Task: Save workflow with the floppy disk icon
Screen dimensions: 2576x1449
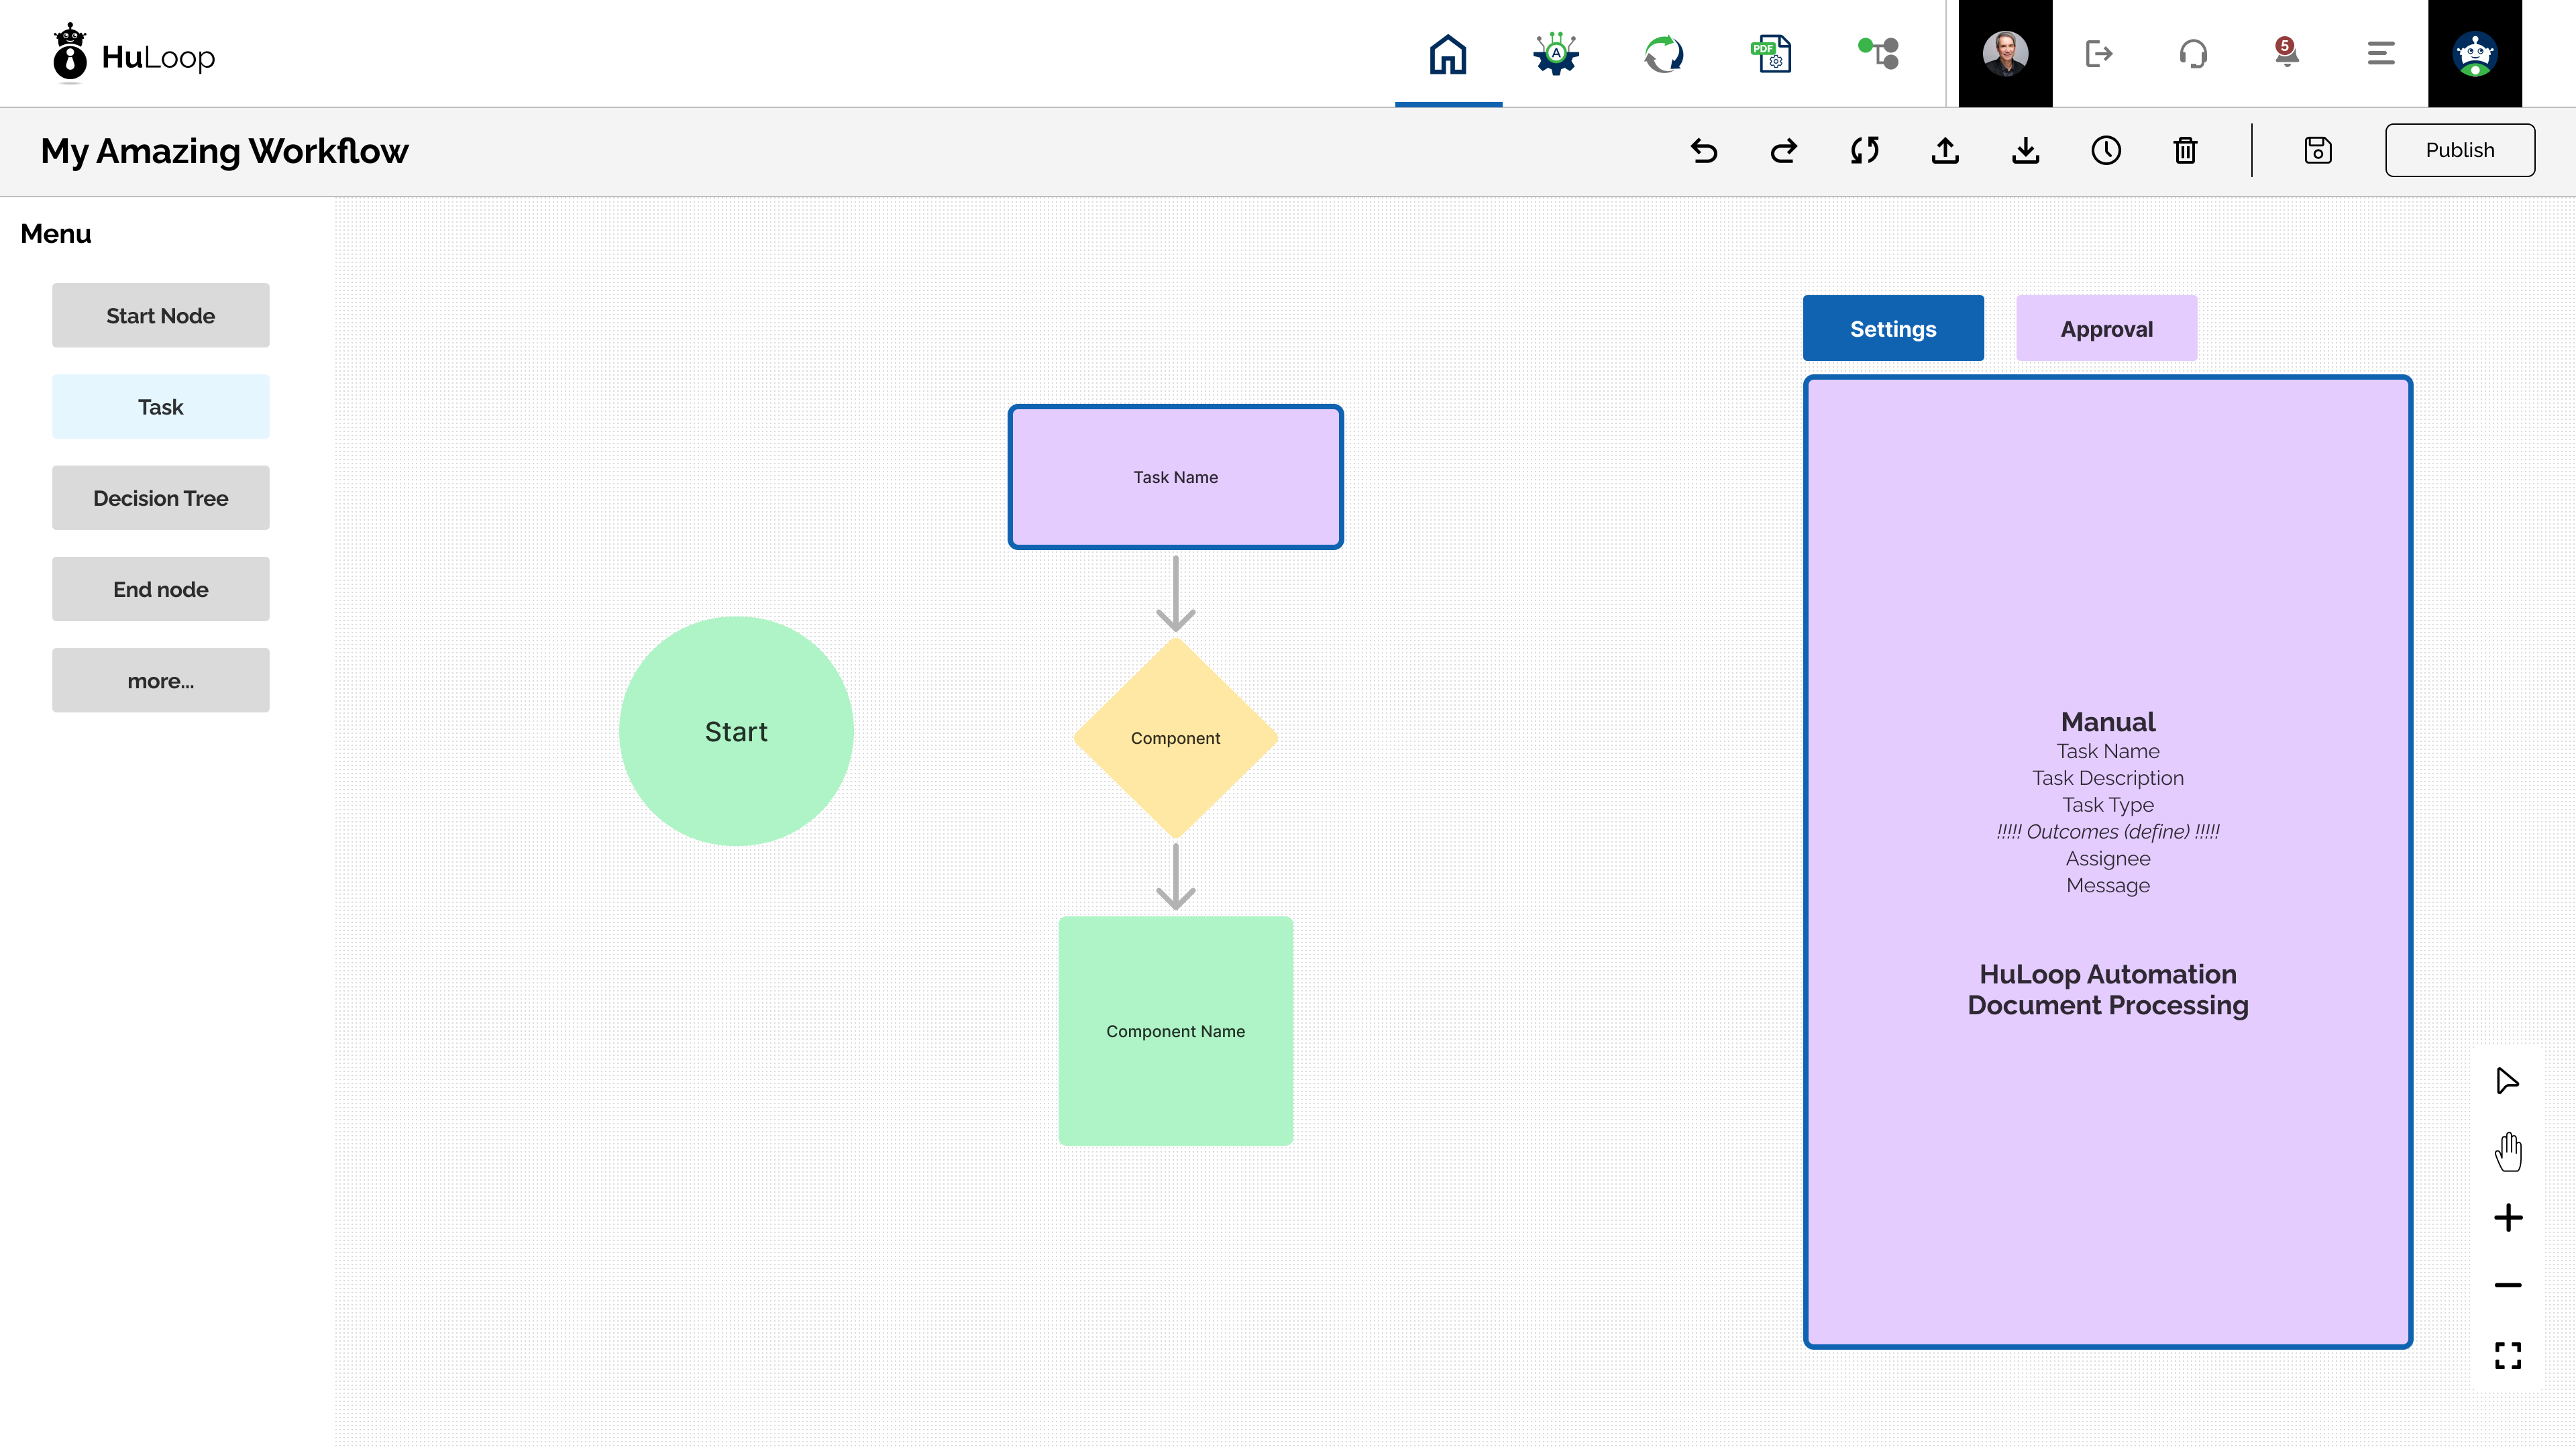Action: [x=2318, y=150]
